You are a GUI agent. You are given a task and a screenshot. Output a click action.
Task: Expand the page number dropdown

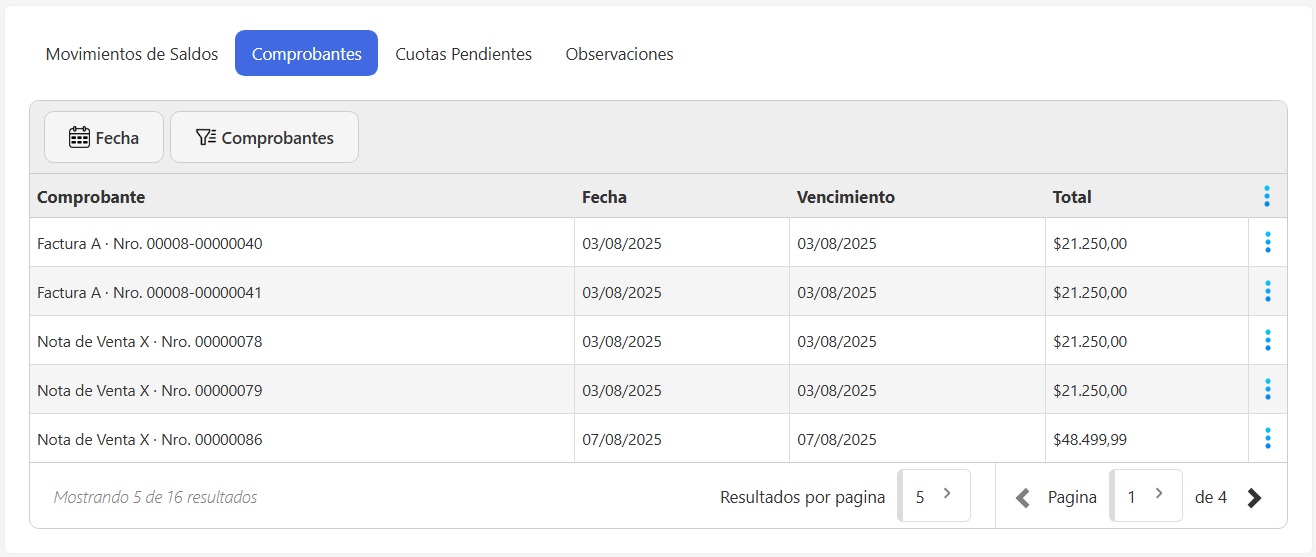(1146, 496)
